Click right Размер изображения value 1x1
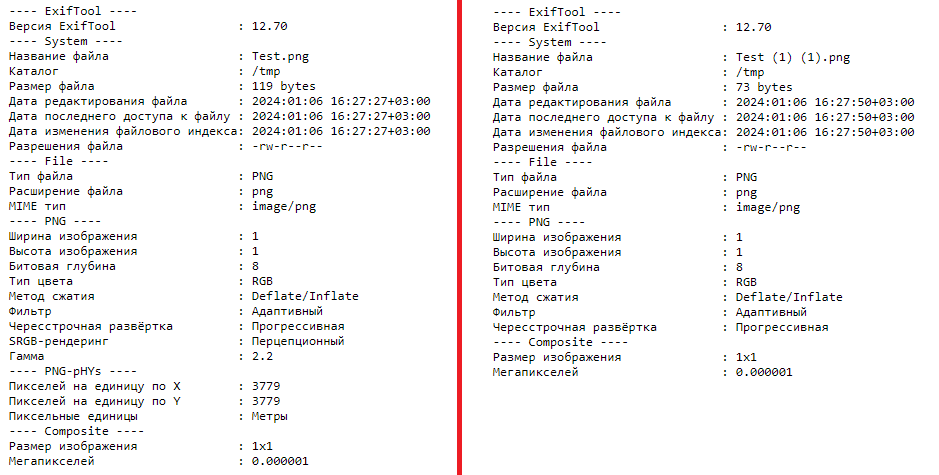 746,358
